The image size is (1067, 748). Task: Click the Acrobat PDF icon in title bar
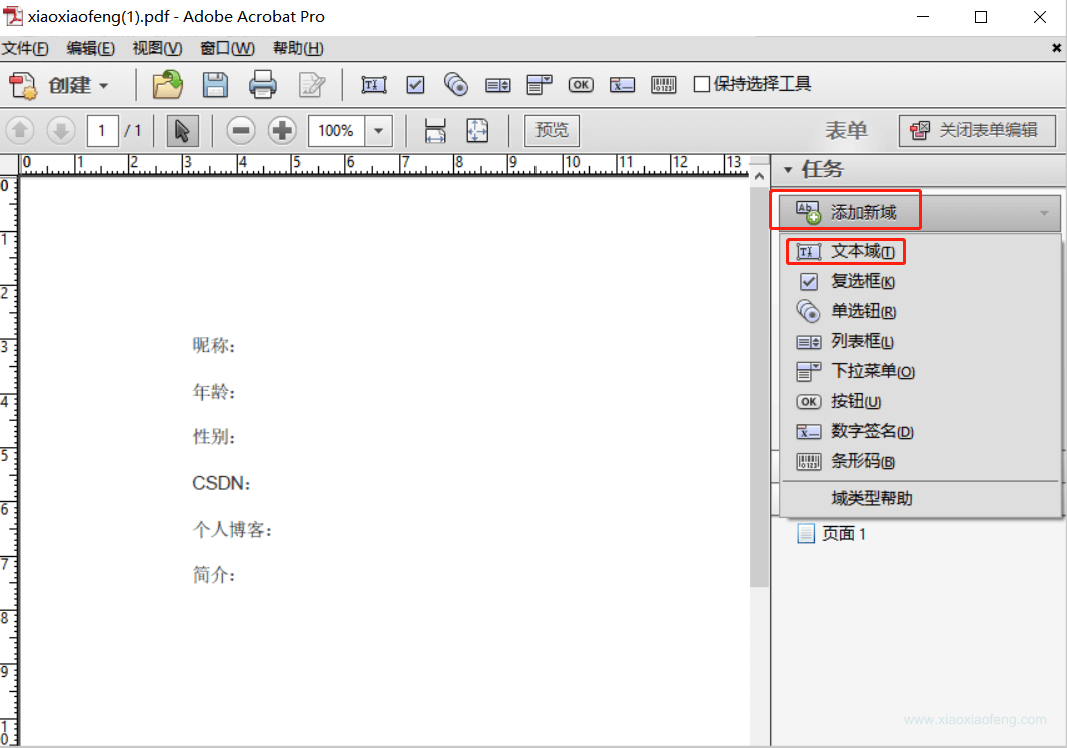click(13, 16)
